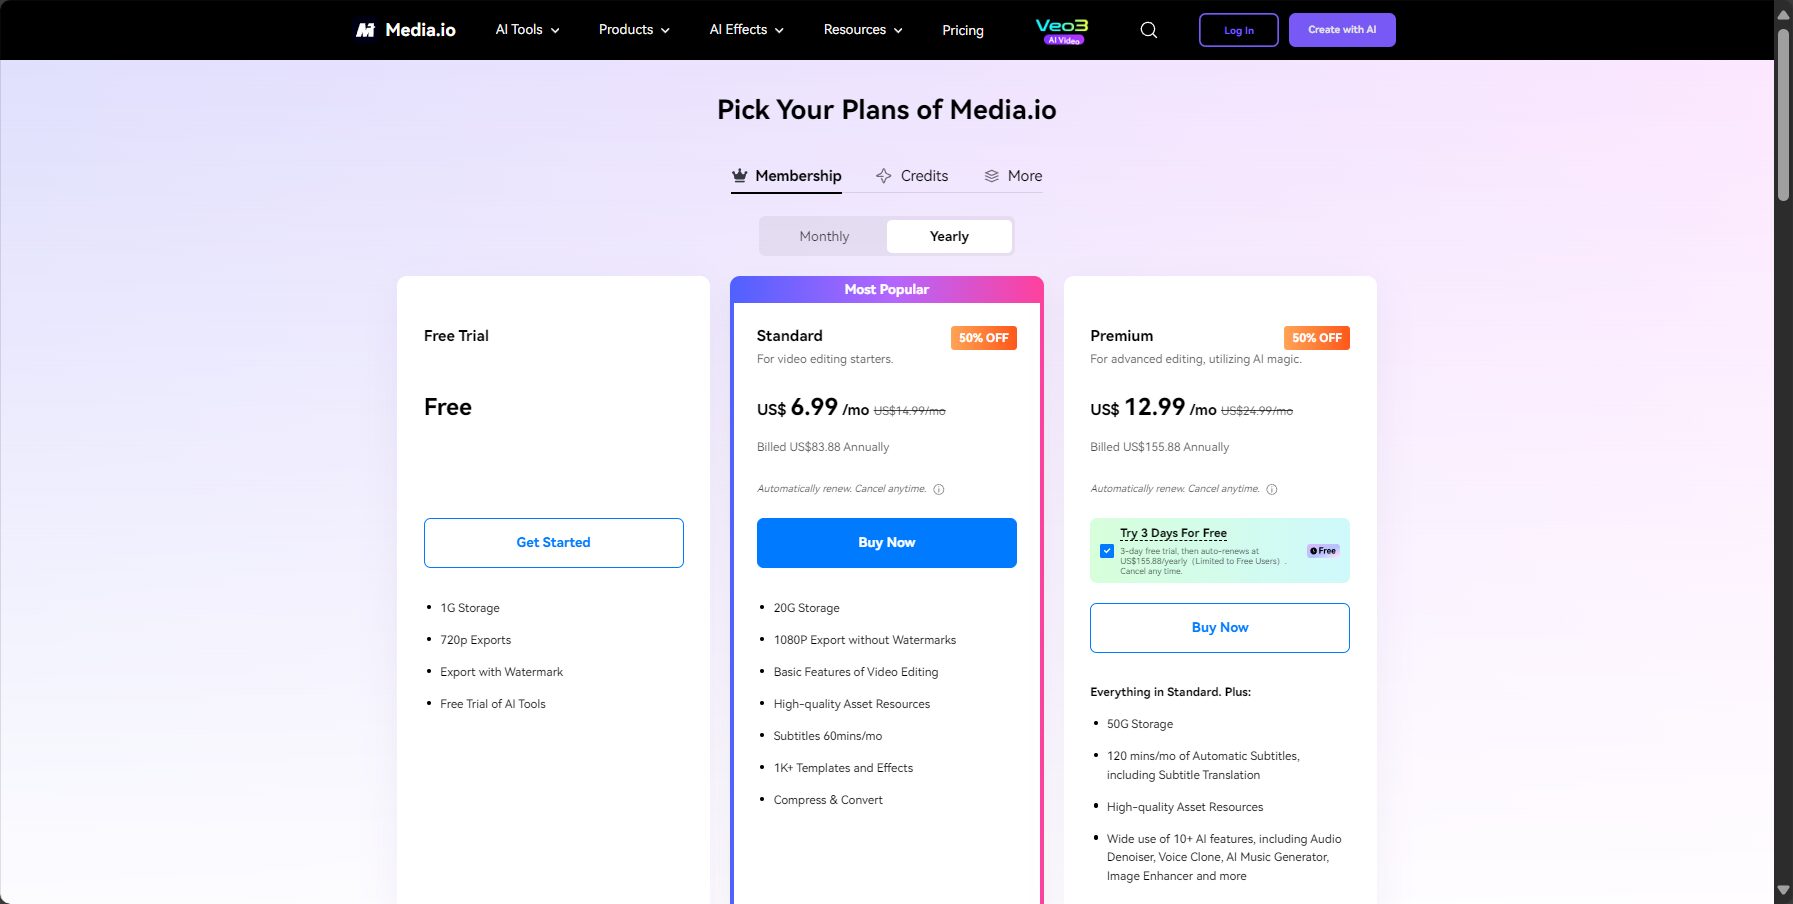Switch billing to Monthly
Viewport: 1793px width, 904px height.
tap(824, 237)
